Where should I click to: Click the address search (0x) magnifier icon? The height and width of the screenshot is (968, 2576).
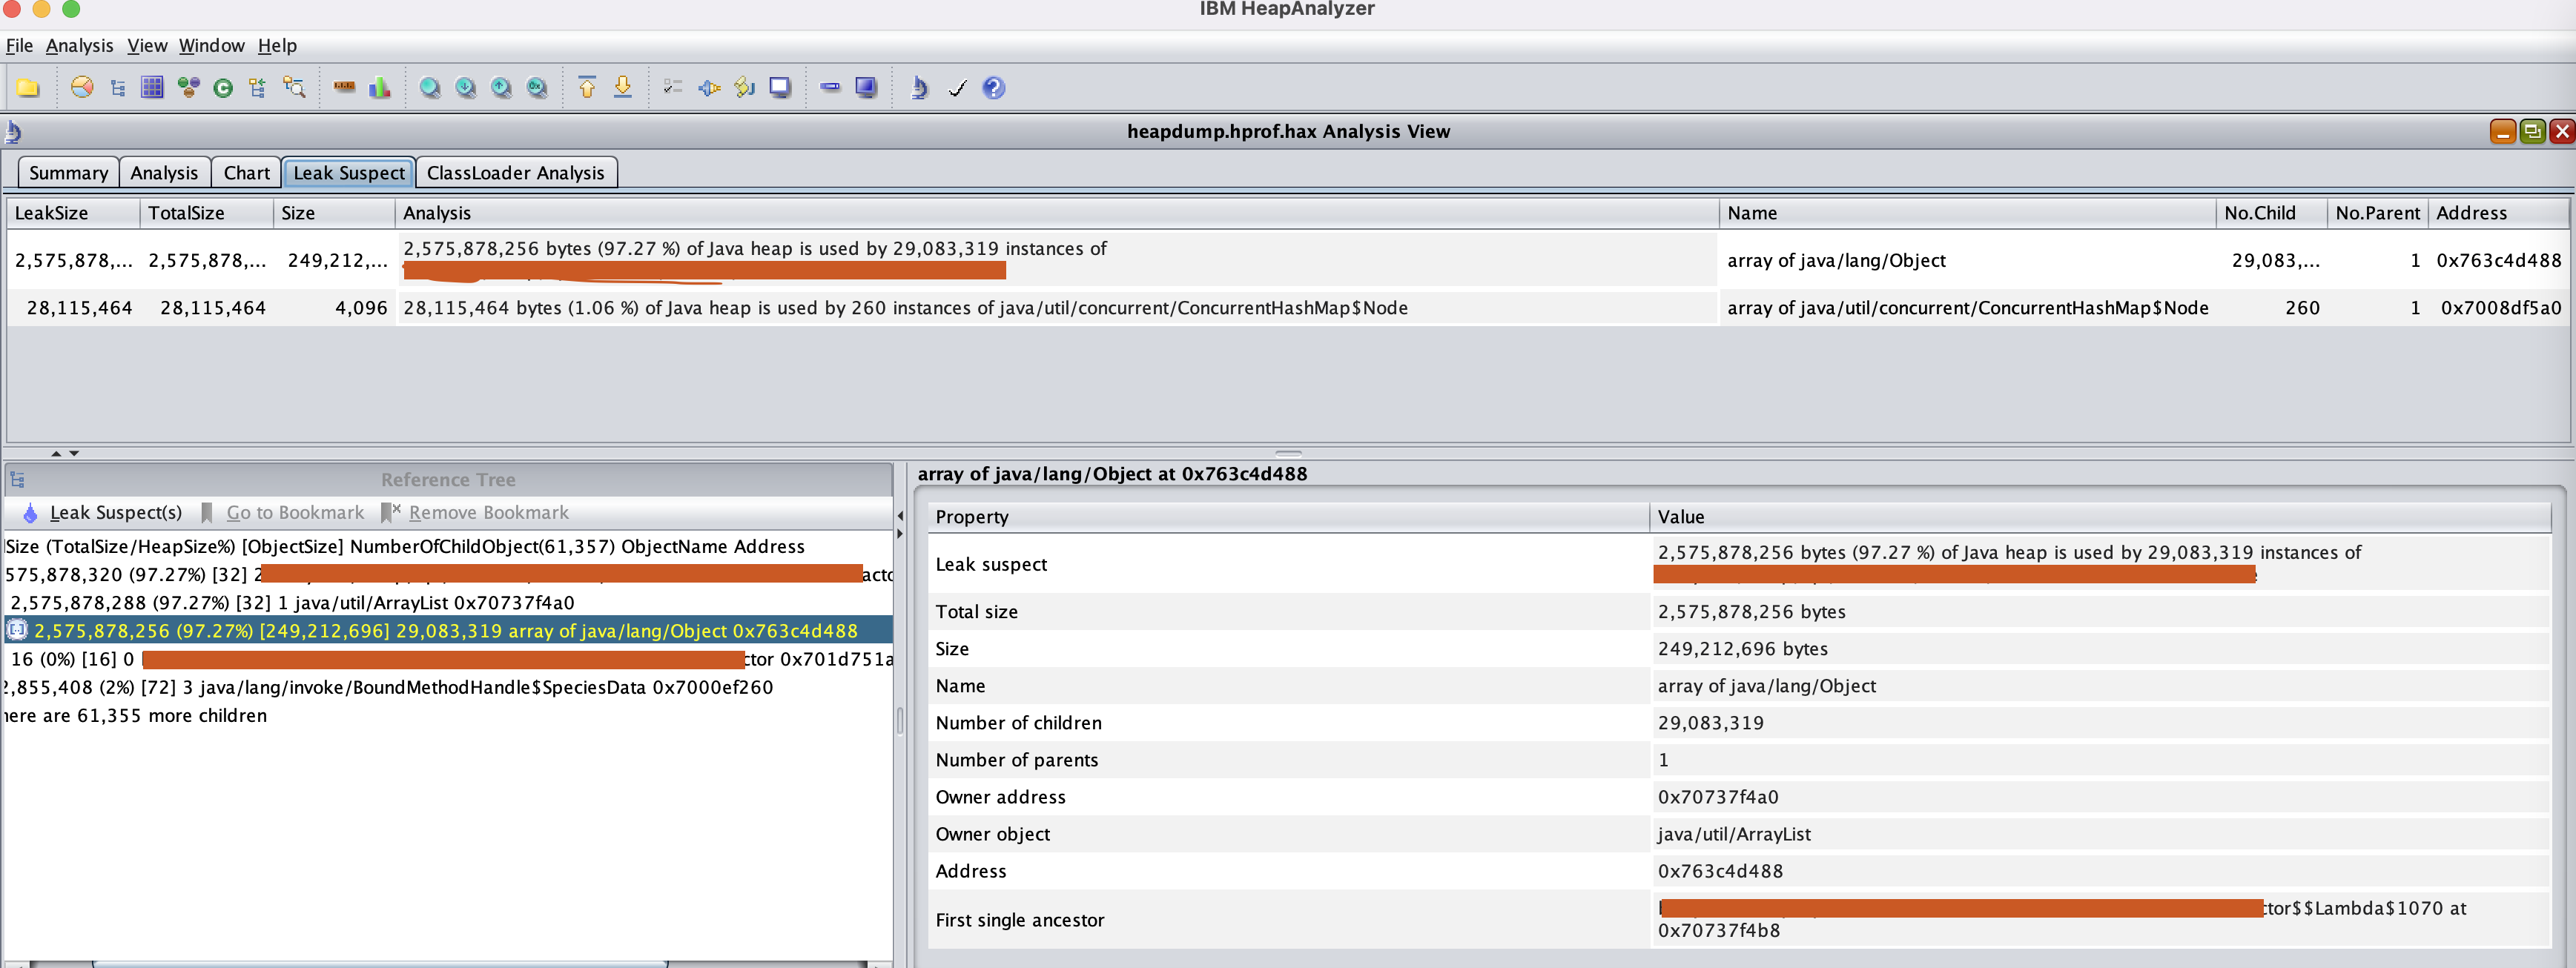coord(537,88)
